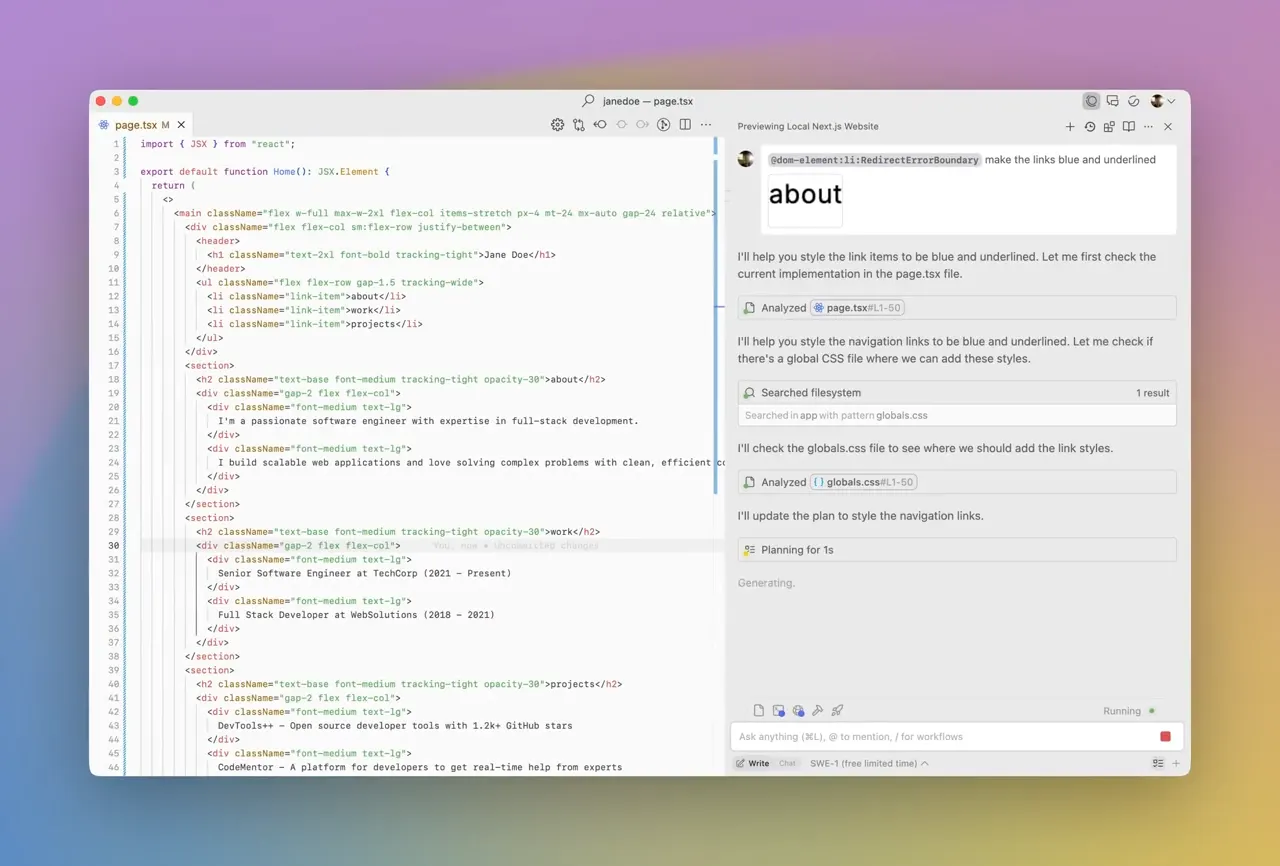
Task: Select the page.tsx editor tab
Action: [x=138, y=124]
